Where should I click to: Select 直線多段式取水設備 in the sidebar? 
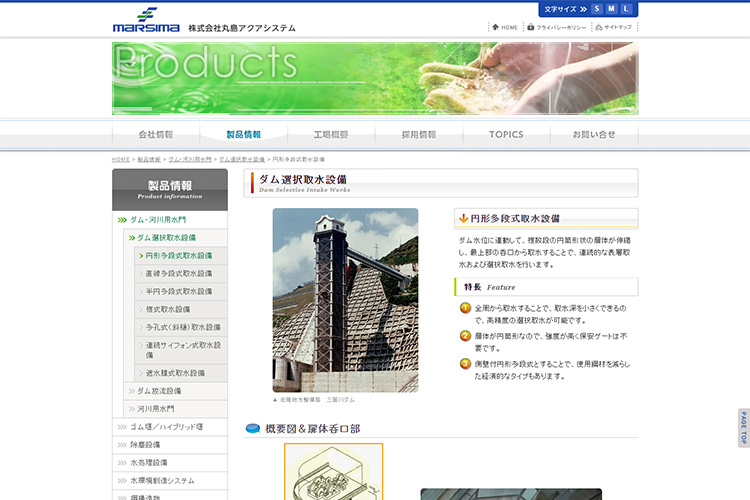point(181,274)
